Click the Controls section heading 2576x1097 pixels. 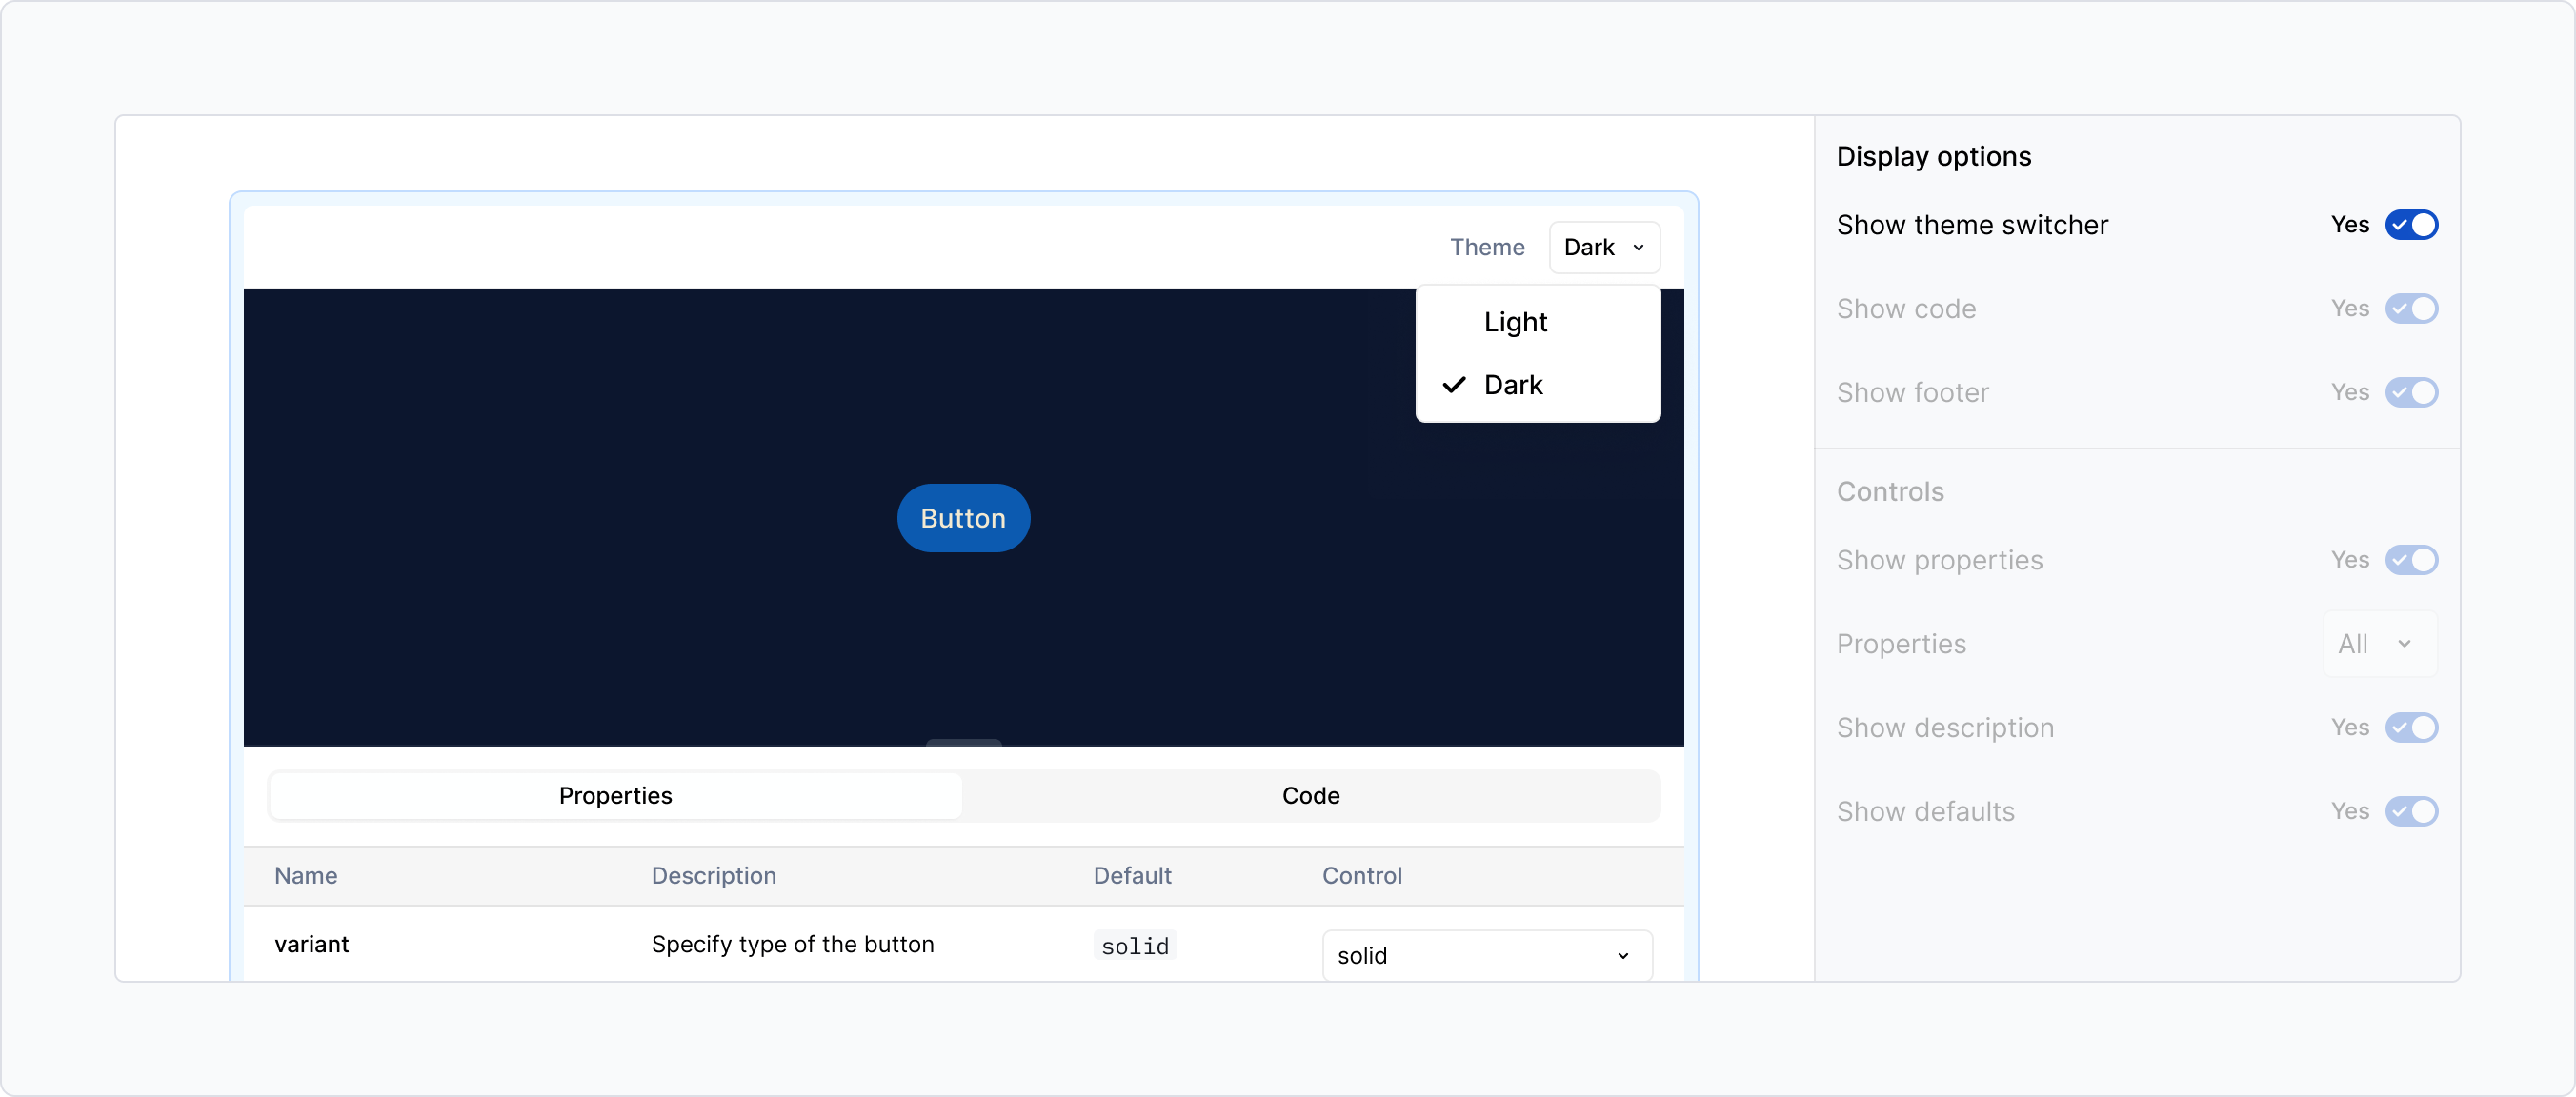1890,492
